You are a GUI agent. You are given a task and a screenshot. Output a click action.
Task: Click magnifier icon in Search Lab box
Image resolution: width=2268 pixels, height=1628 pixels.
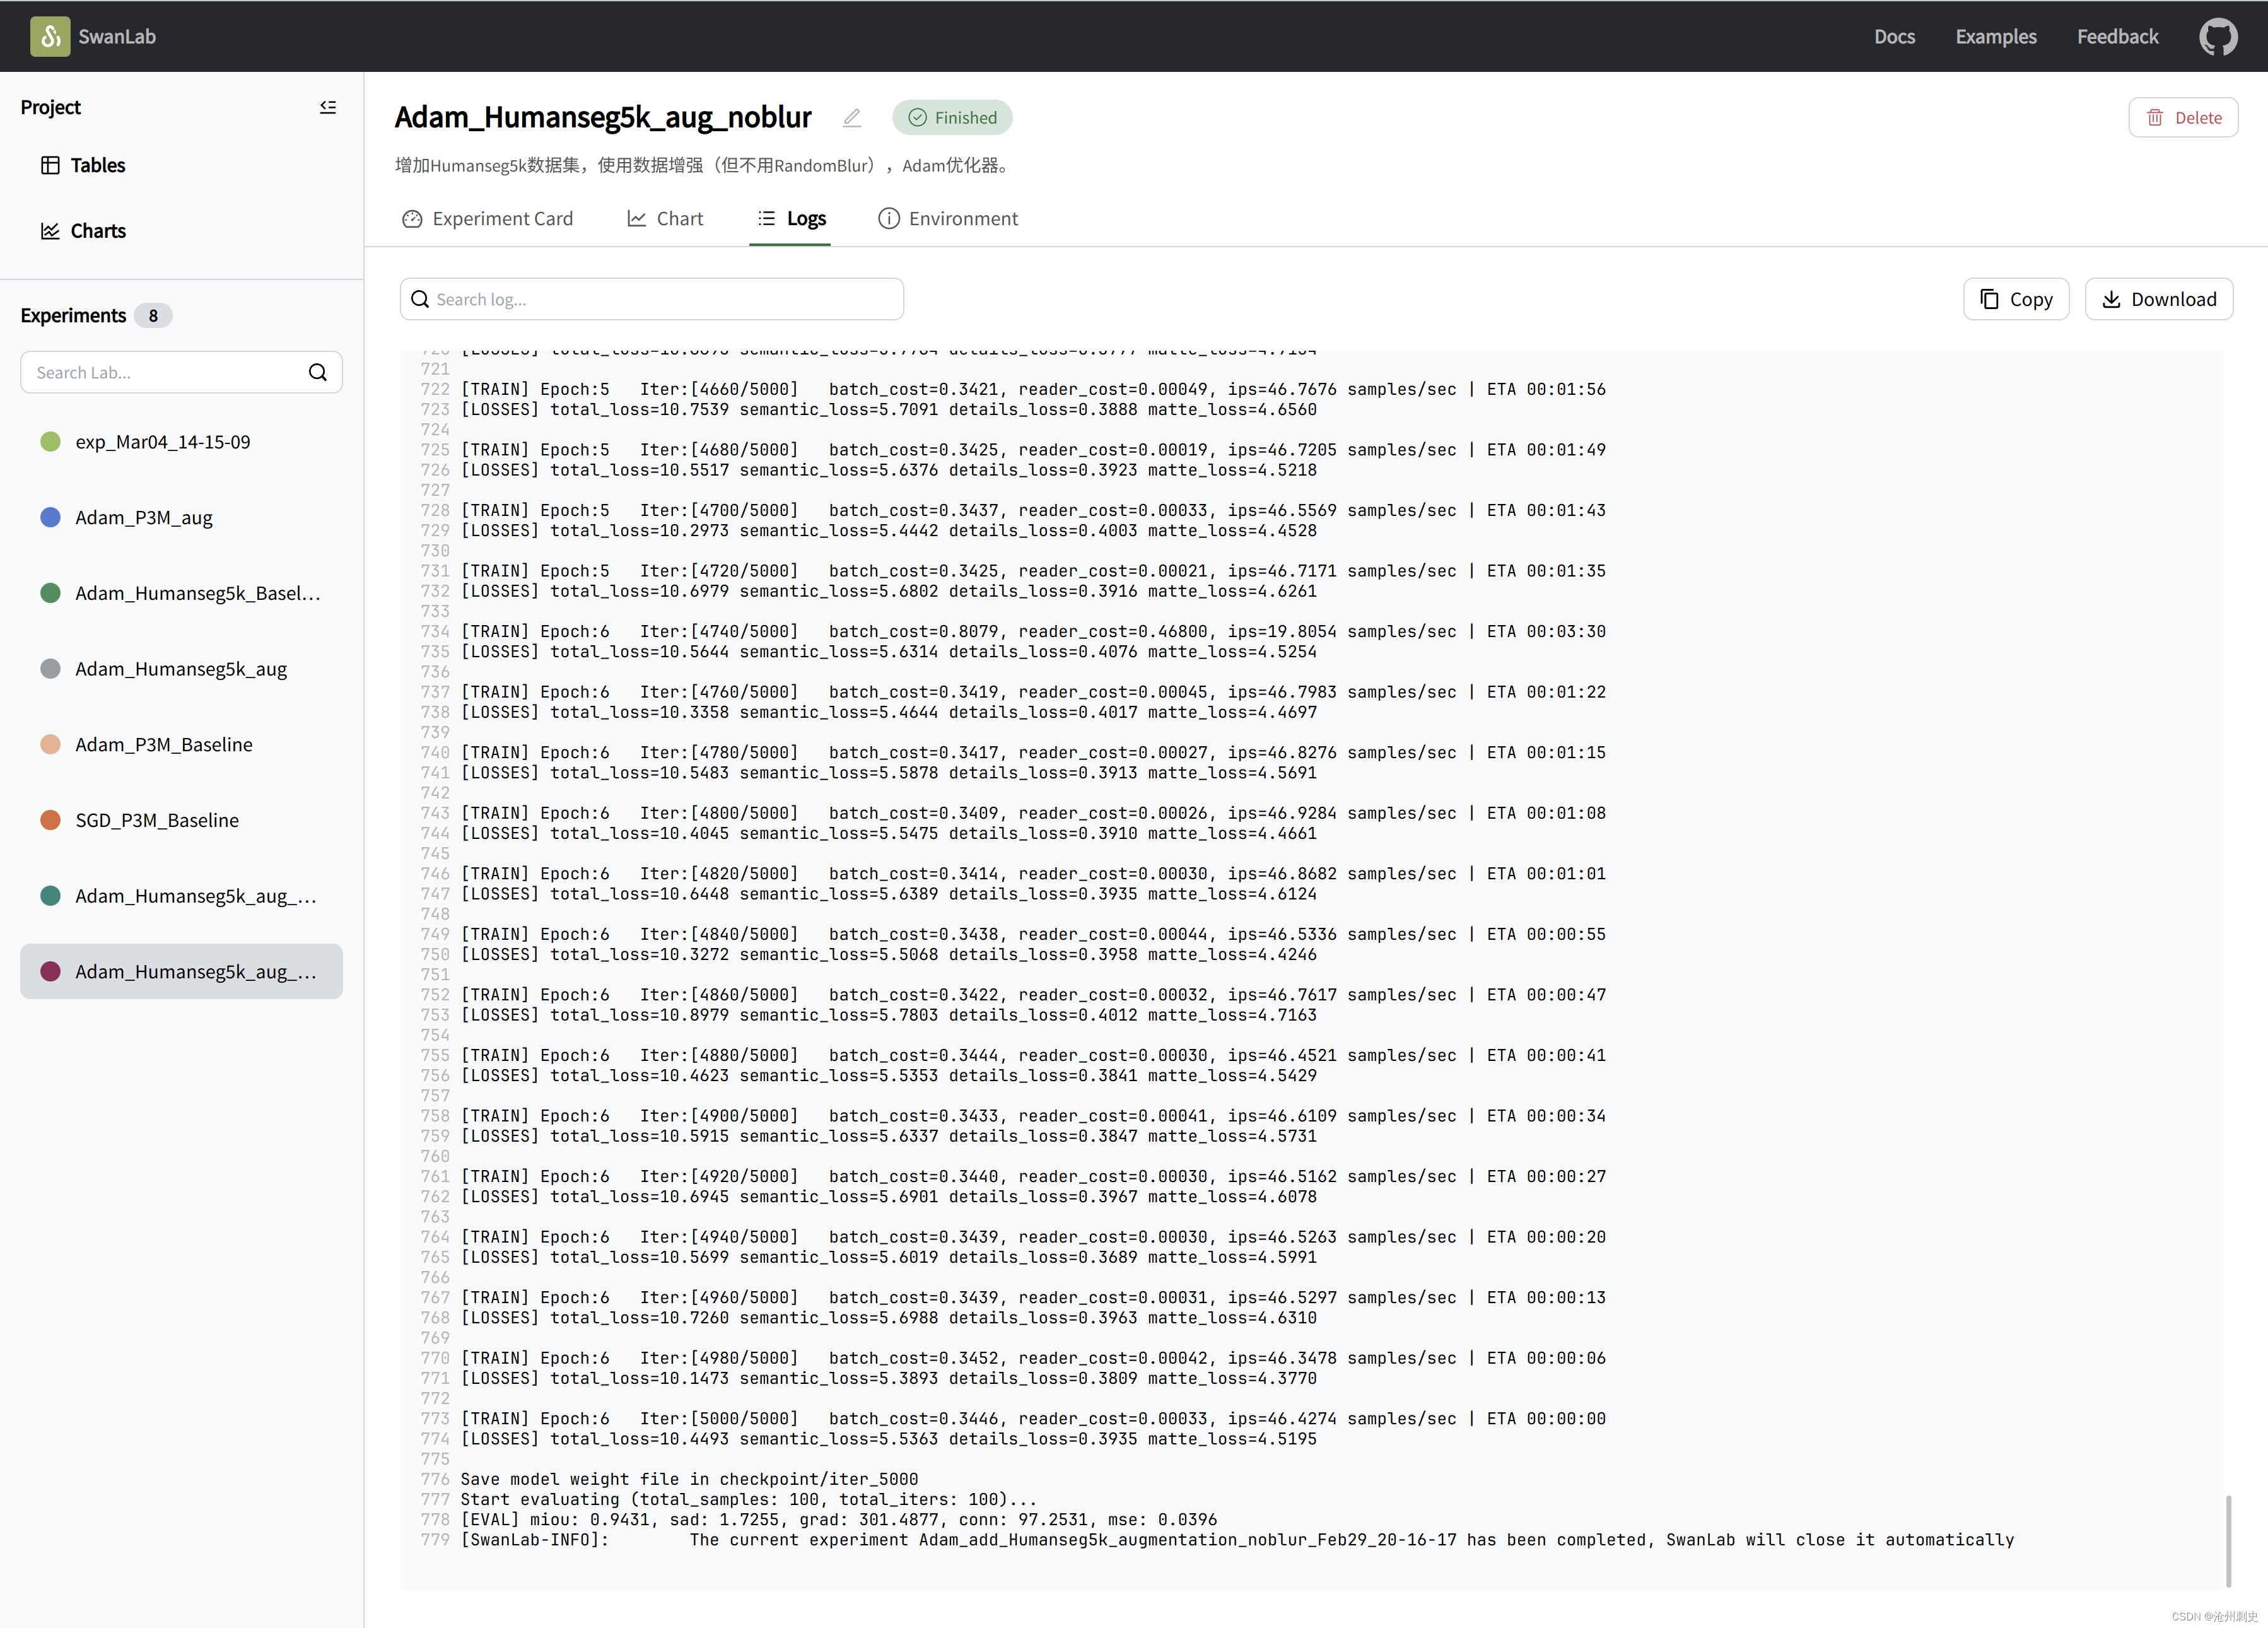317,373
